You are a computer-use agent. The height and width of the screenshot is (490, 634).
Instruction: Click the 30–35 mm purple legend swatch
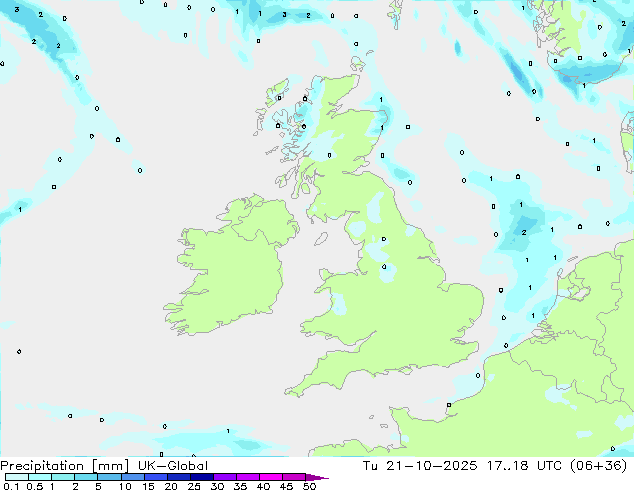(224, 477)
